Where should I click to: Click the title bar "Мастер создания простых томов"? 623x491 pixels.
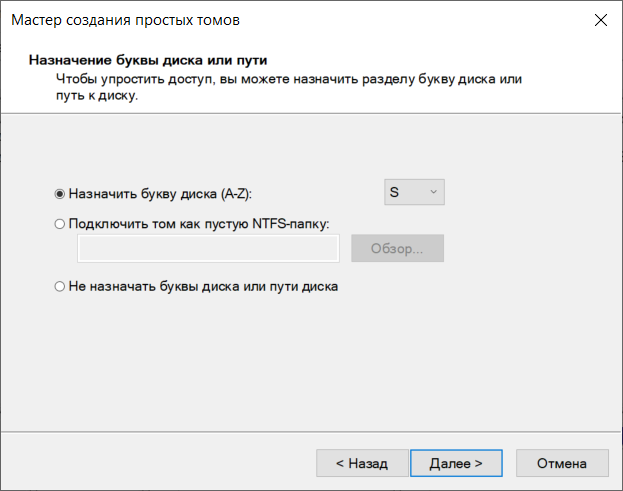(x=126, y=20)
